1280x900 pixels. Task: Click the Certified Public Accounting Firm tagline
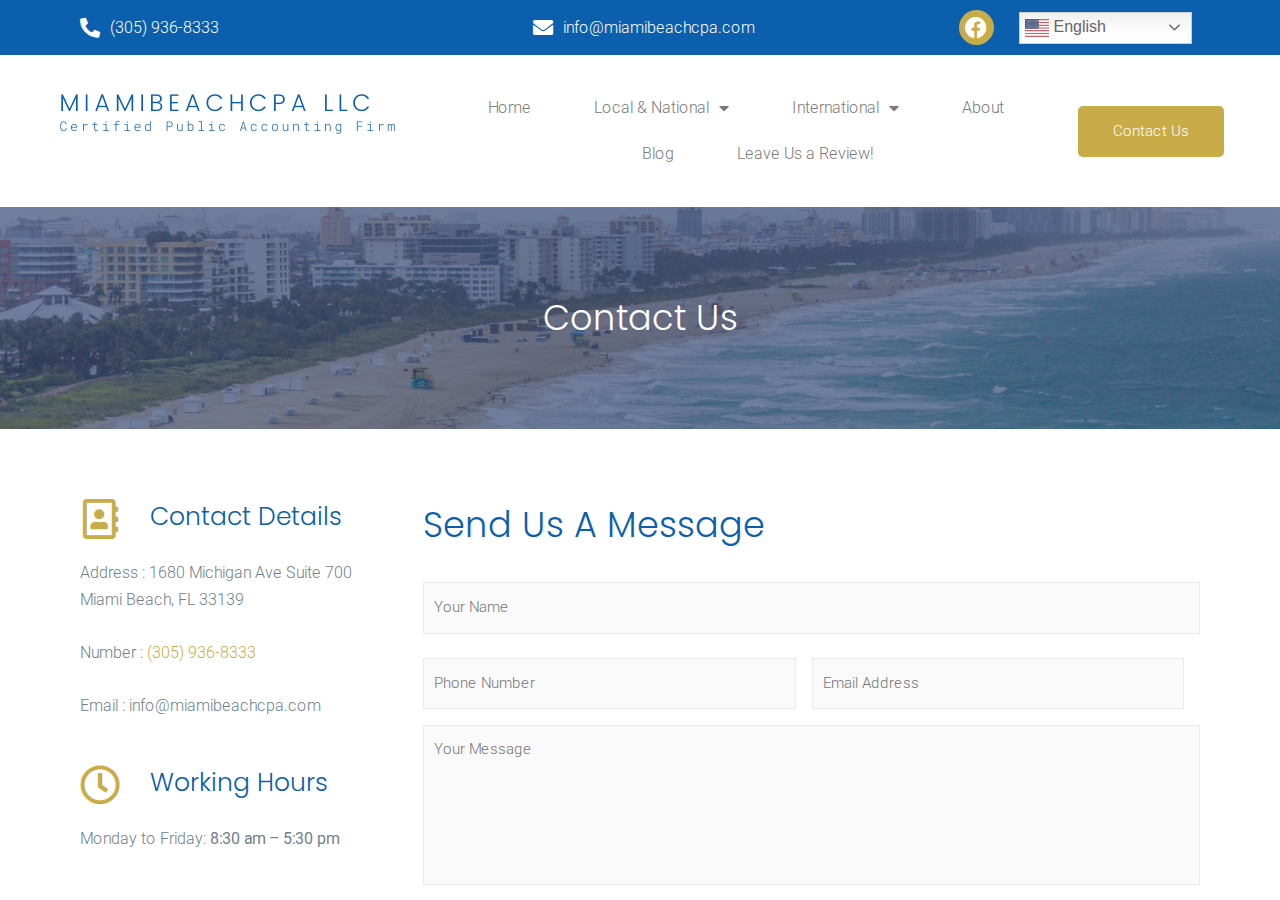228,127
